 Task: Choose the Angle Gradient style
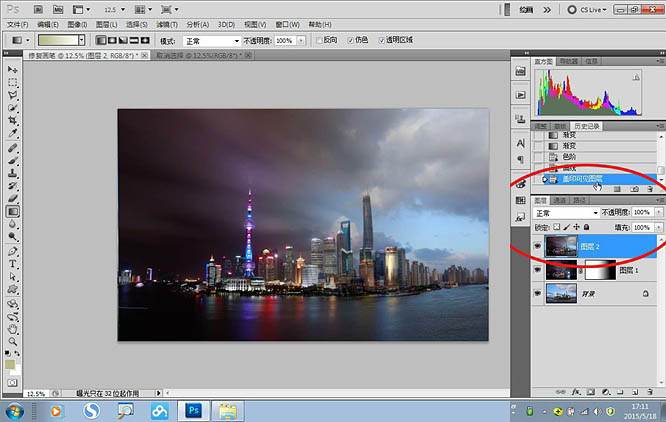pyautogui.click(x=123, y=40)
